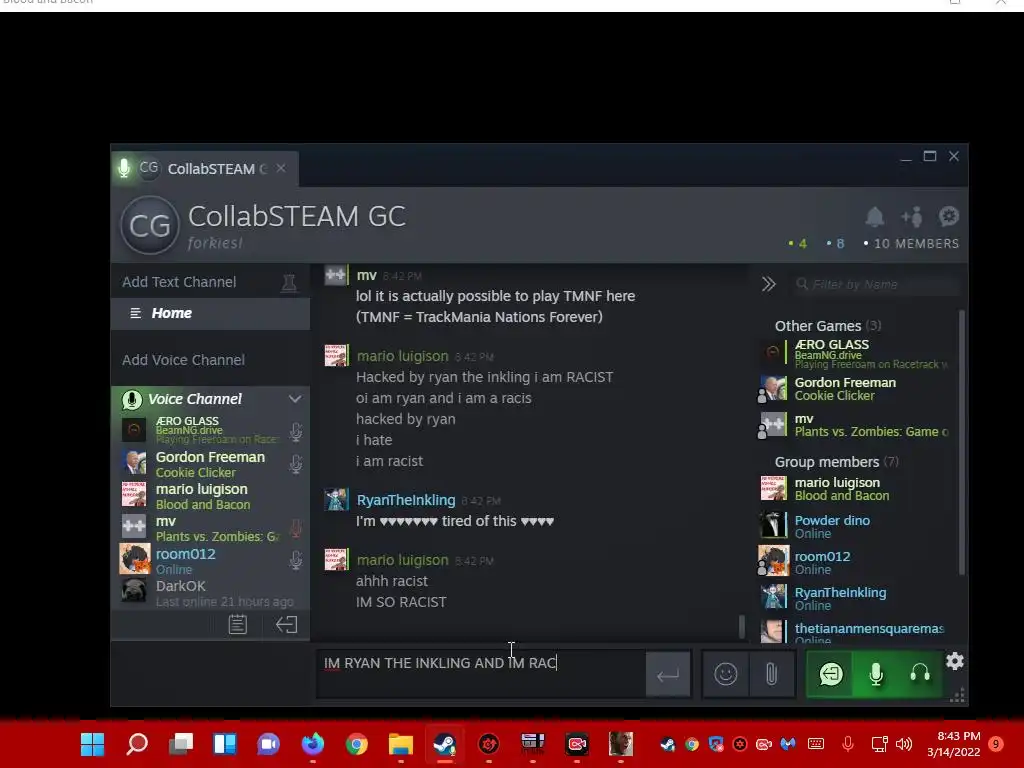Screen dimensions: 1024x768
Task: Click DarkOK in the voice channel list
Action: 209,593
